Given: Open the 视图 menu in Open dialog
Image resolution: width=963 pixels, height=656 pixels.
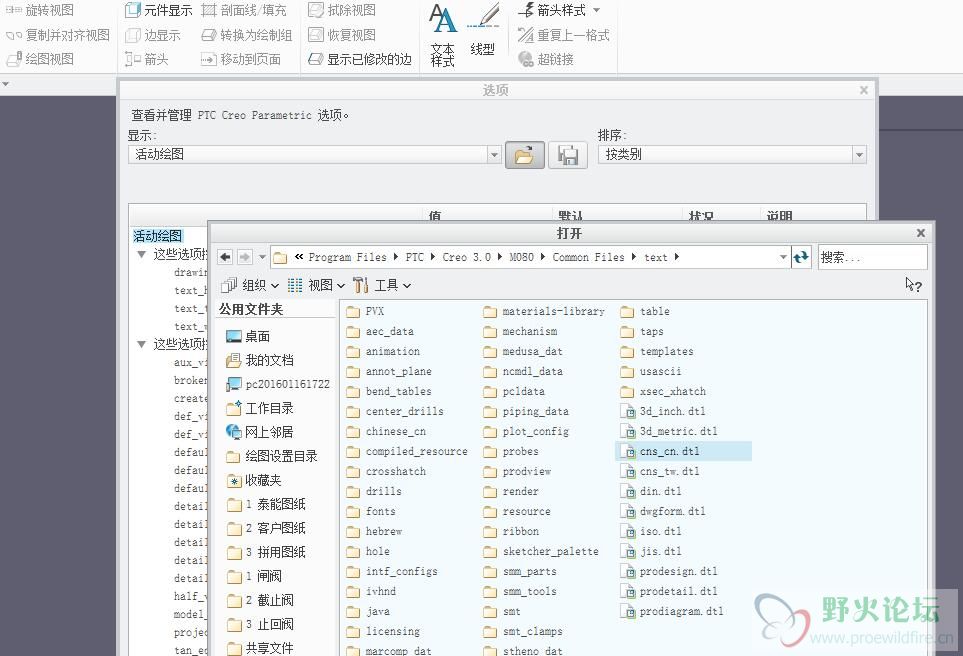Looking at the screenshot, I should (317, 285).
